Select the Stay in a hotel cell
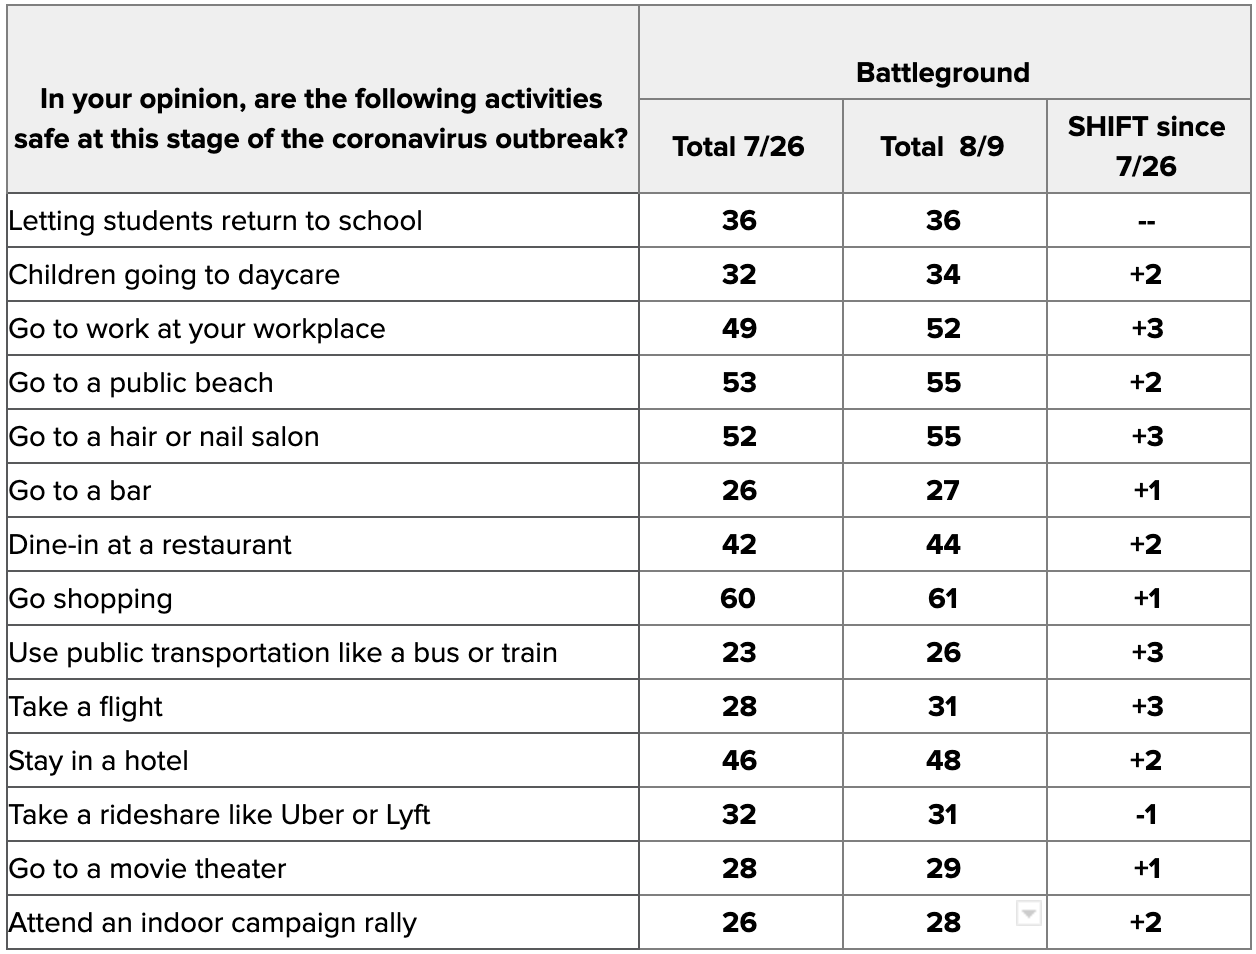The width and height of the screenshot is (1256, 954). 322,760
